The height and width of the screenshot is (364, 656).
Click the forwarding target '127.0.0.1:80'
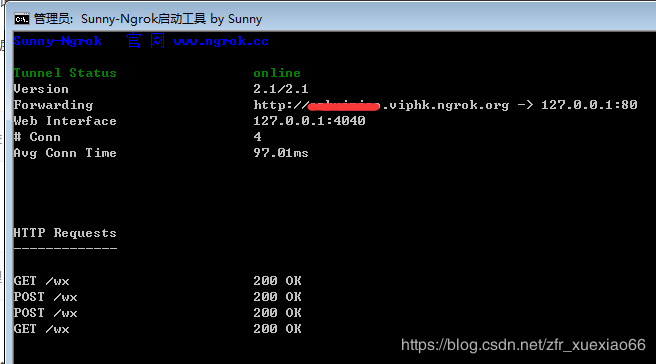(589, 105)
